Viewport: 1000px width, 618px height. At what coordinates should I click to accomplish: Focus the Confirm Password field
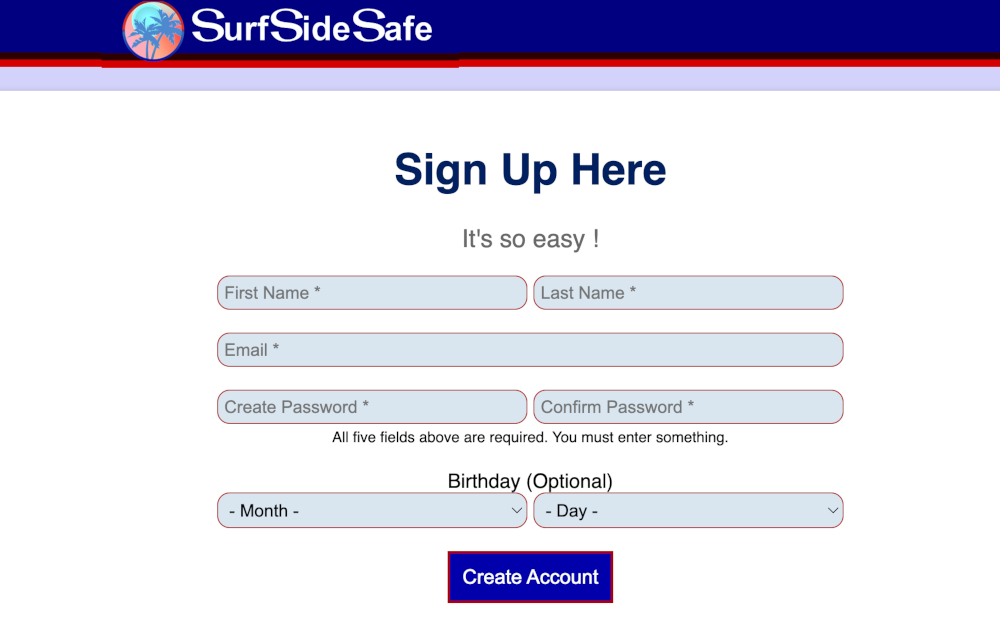coord(688,406)
